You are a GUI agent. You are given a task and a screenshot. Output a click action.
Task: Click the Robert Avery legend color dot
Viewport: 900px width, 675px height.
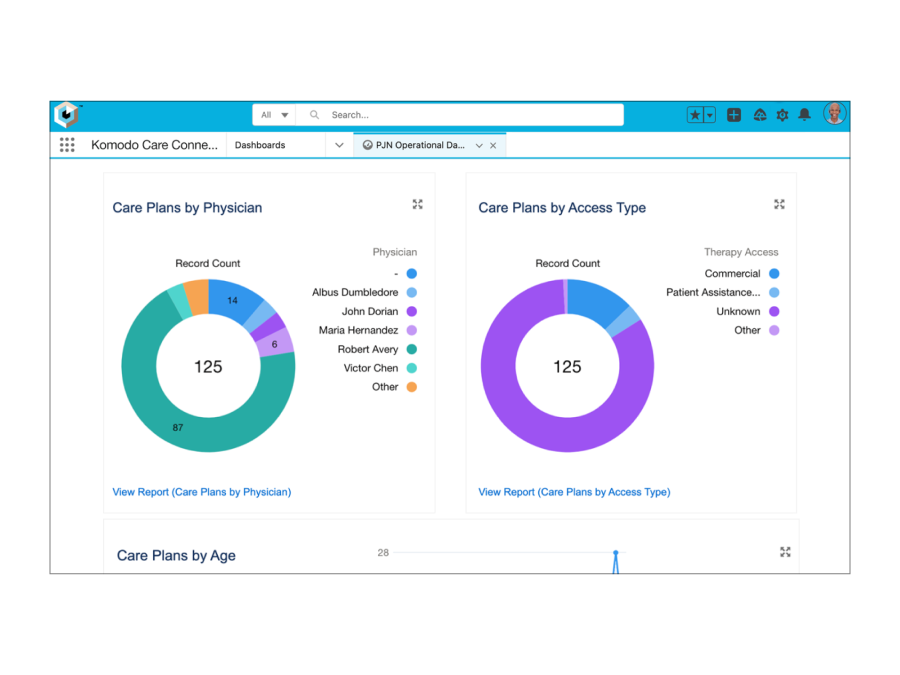pos(412,349)
